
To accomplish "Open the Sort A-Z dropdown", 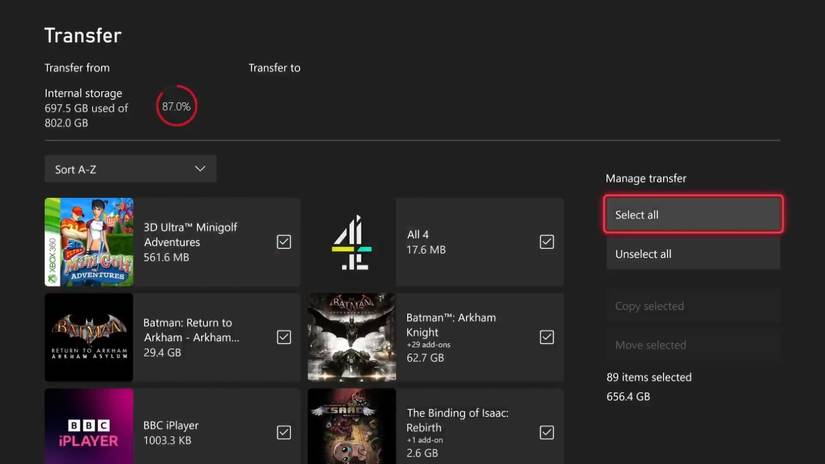I will 130,169.
